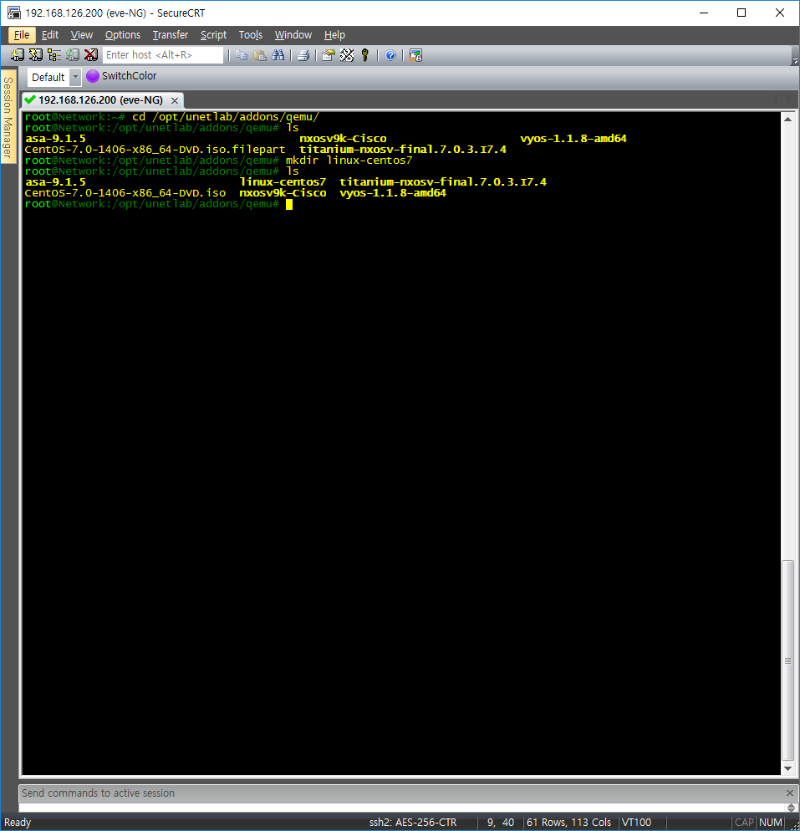Click the mkdir linux-centos7 command text
The height and width of the screenshot is (831, 800).
click(349, 160)
